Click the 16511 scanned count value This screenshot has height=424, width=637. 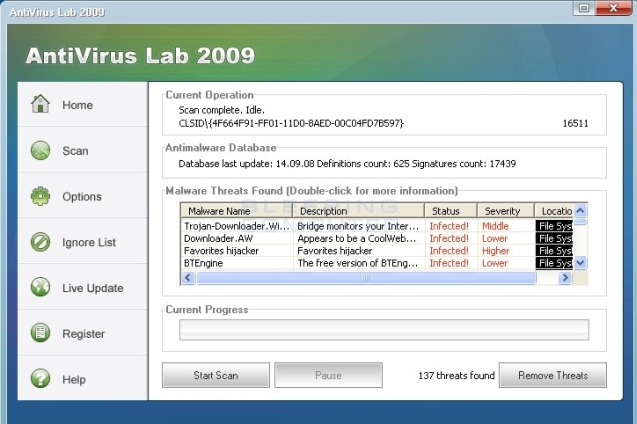[x=575, y=123]
